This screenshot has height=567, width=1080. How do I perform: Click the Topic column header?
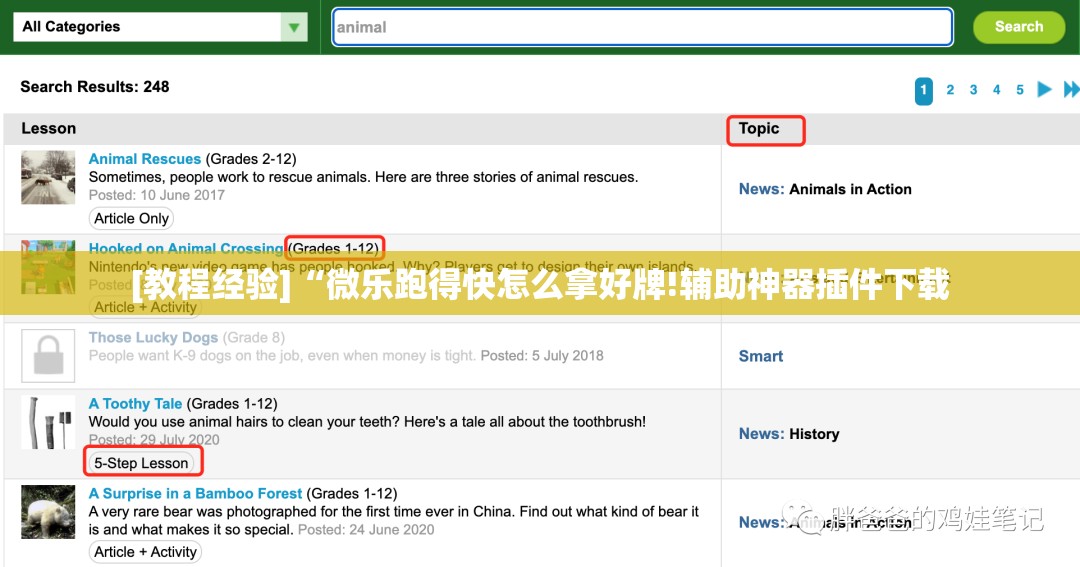point(759,129)
